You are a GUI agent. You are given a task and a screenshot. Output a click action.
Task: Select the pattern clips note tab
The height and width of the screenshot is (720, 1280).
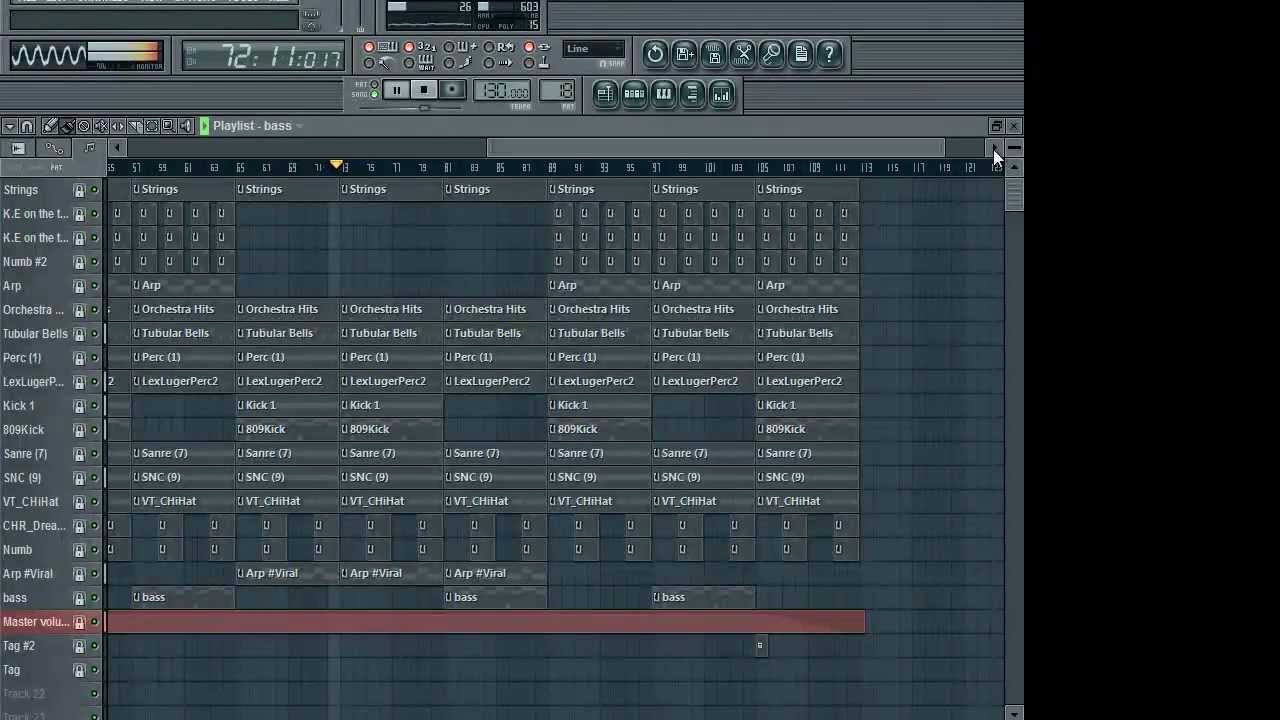[x=89, y=148]
